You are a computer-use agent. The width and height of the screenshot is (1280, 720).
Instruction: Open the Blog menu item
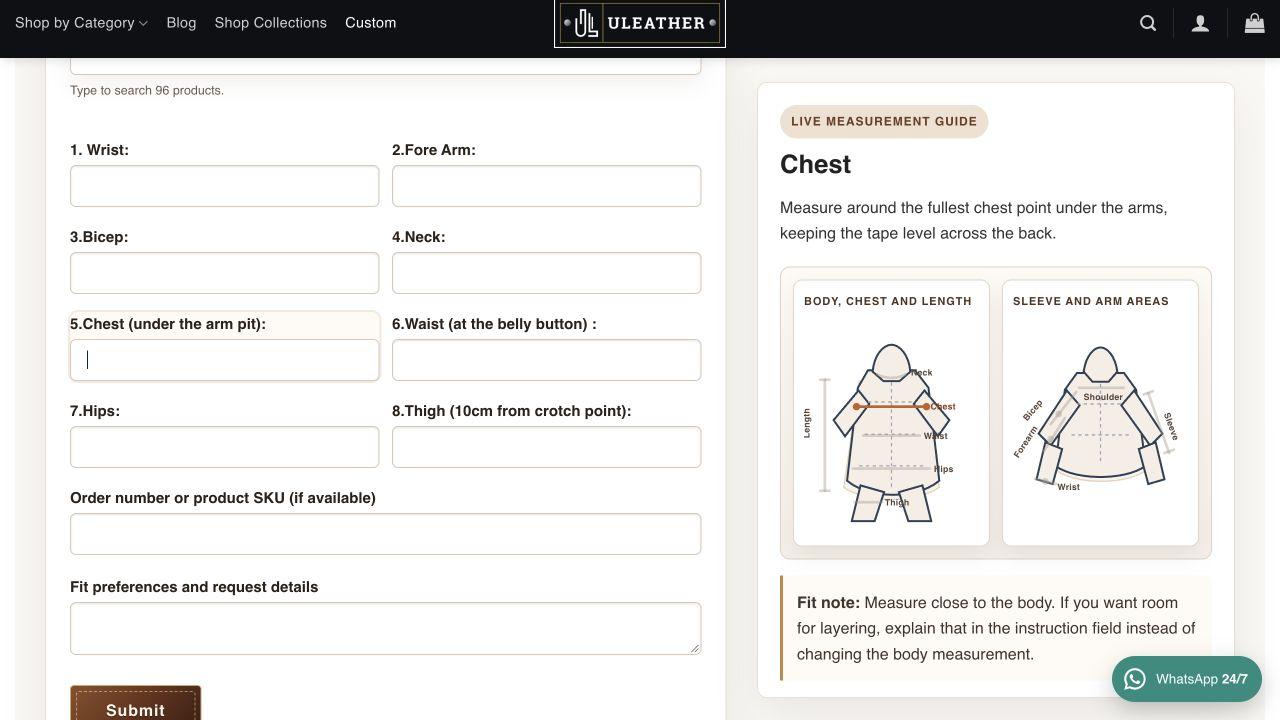click(181, 22)
